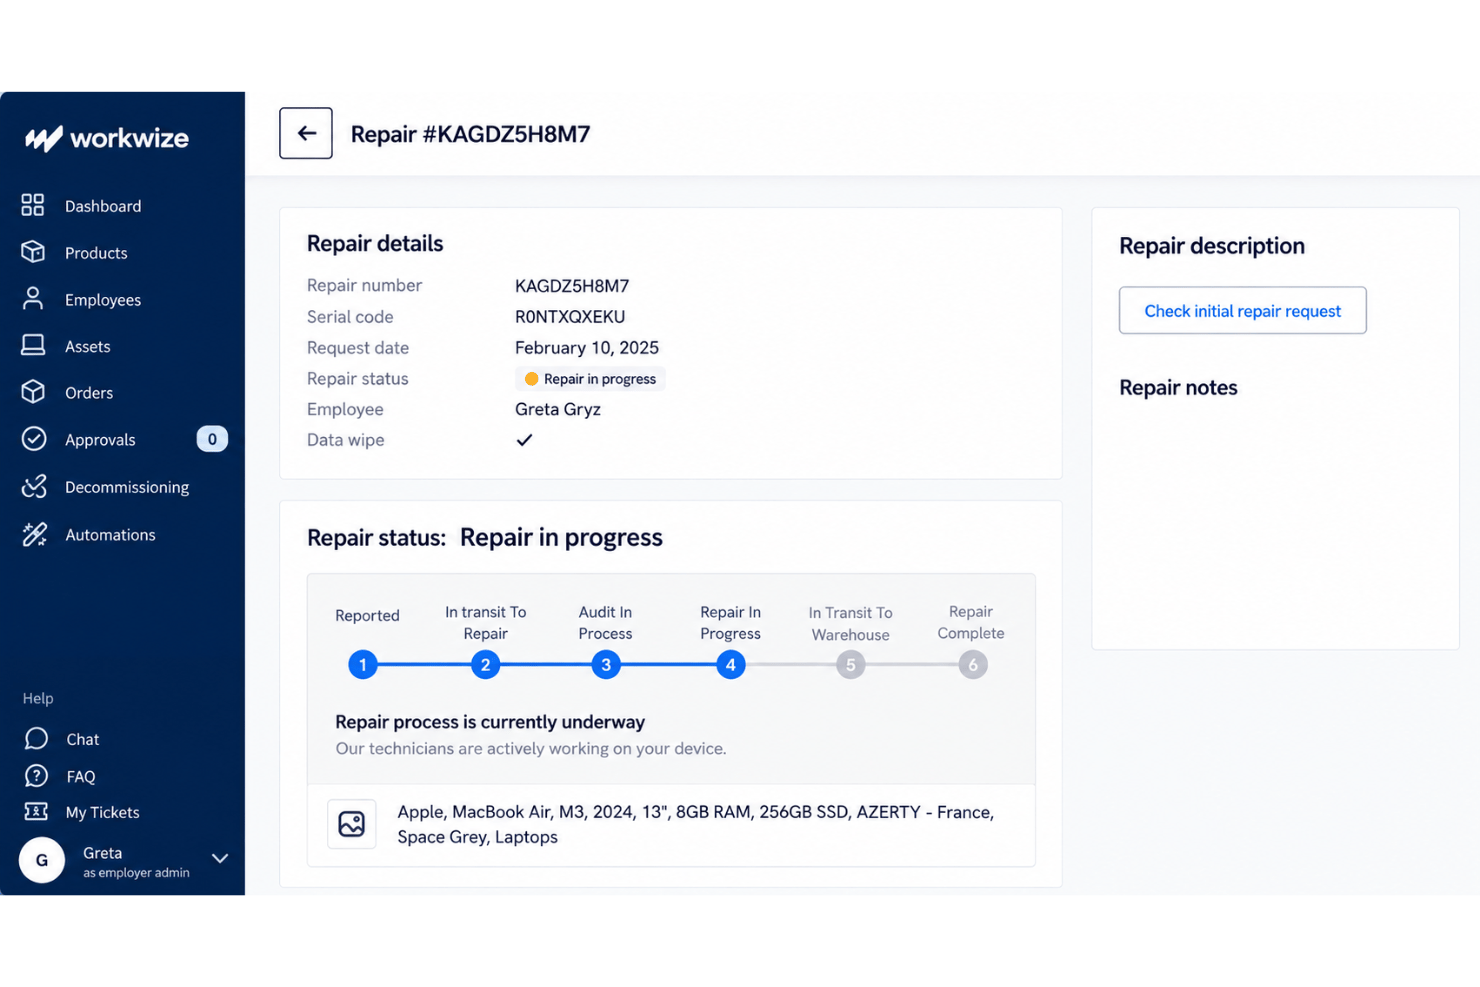Click the Workwize logo

coord(107,138)
